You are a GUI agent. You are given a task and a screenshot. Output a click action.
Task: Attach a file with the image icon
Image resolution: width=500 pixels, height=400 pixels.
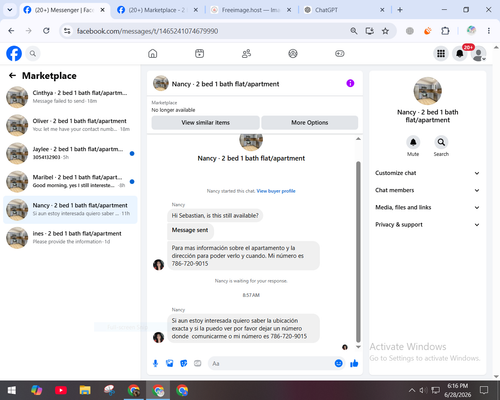coord(170,363)
